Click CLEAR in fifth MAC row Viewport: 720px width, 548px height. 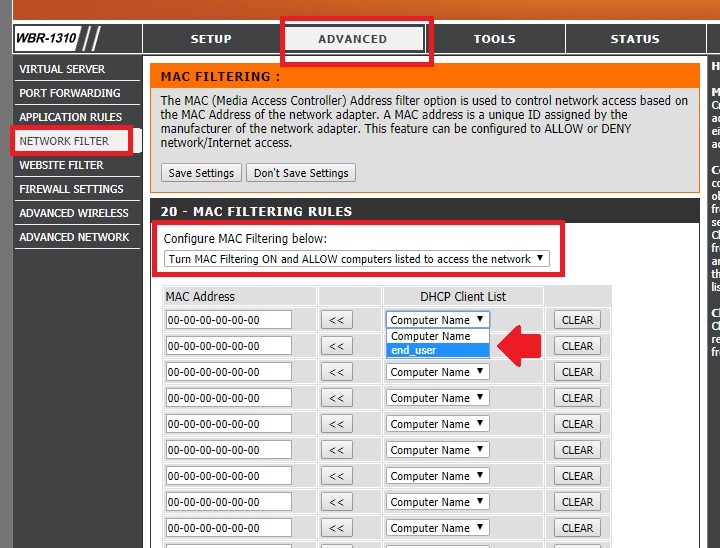577,424
